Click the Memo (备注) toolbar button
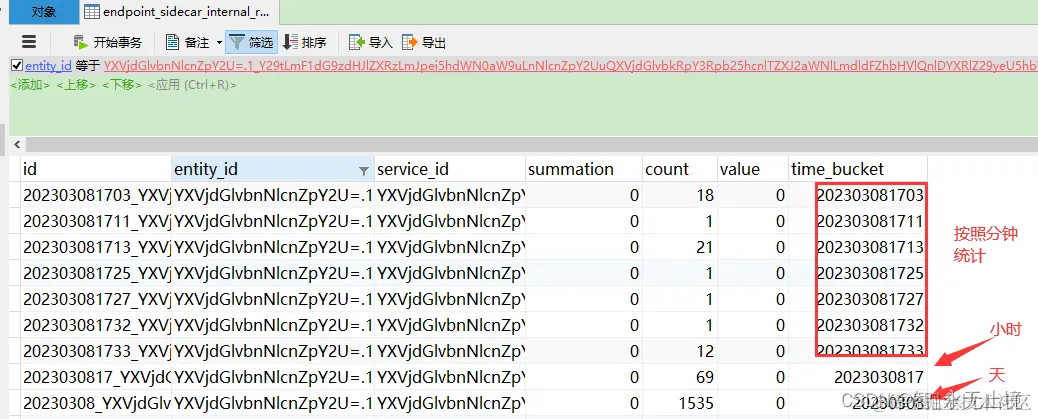 (187, 42)
